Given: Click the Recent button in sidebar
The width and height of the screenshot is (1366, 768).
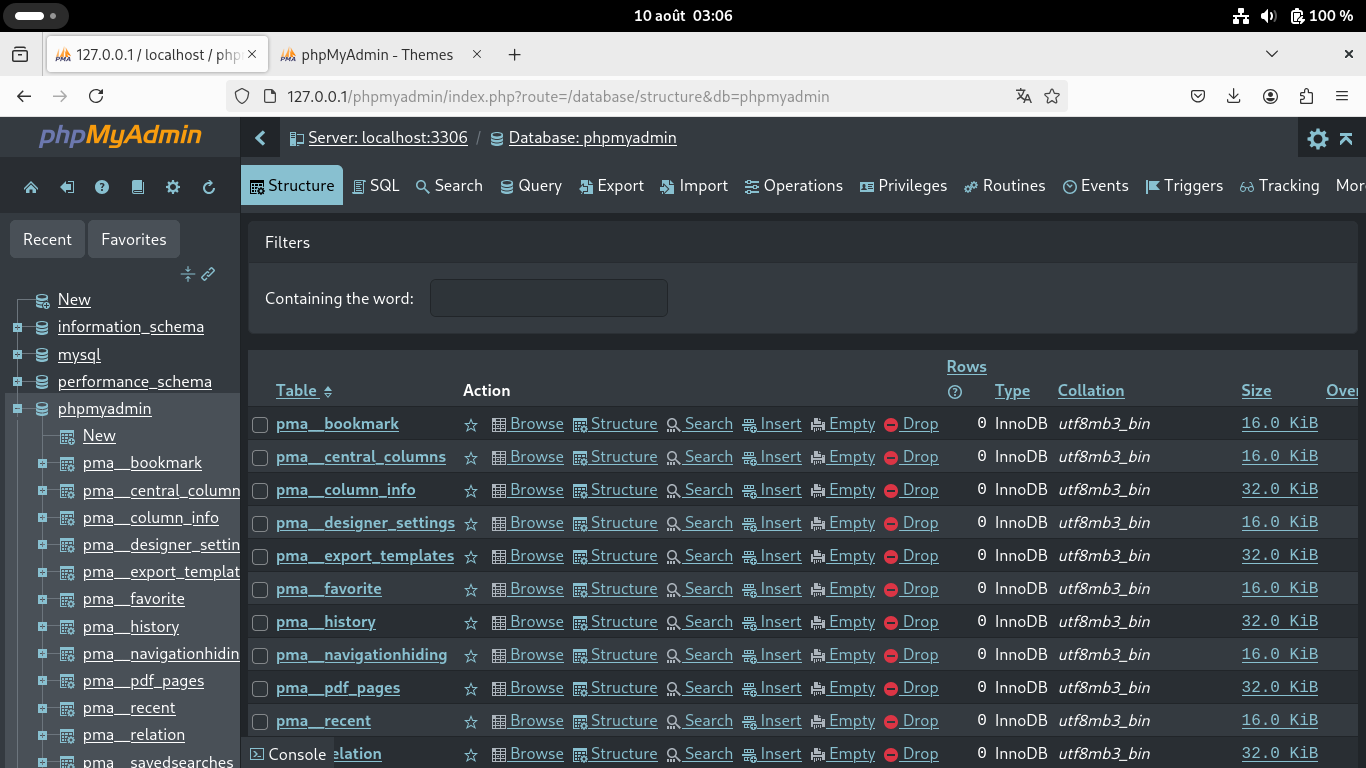Looking at the screenshot, I should tap(47, 240).
